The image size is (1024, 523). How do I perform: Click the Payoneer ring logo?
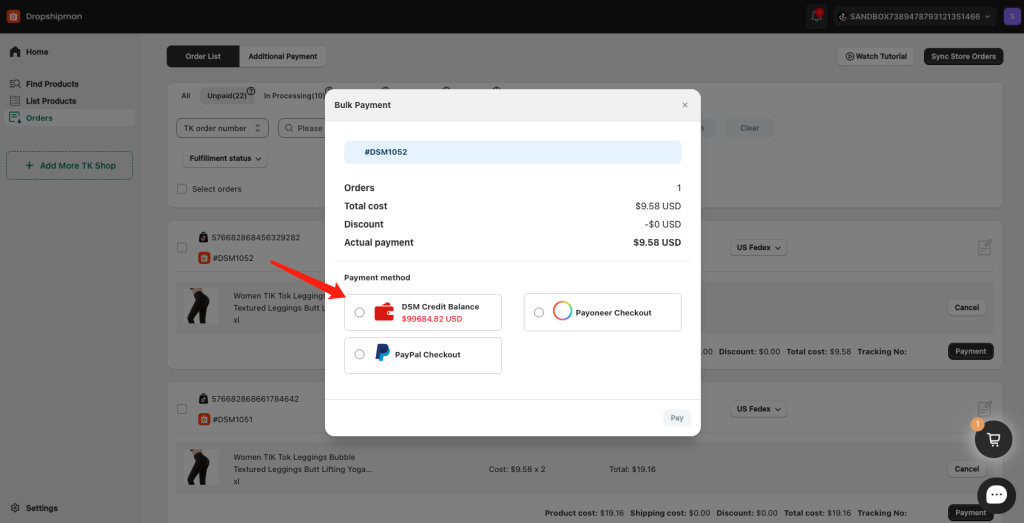coord(562,311)
